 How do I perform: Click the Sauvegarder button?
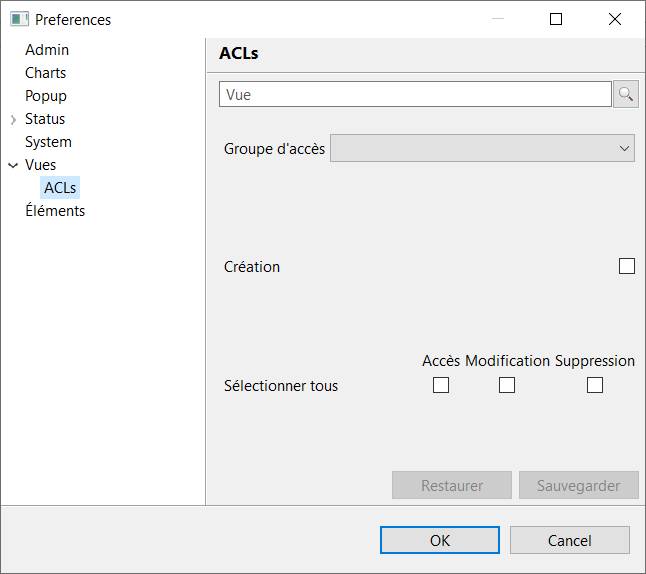pyautogui.click(x=579, y=486)
